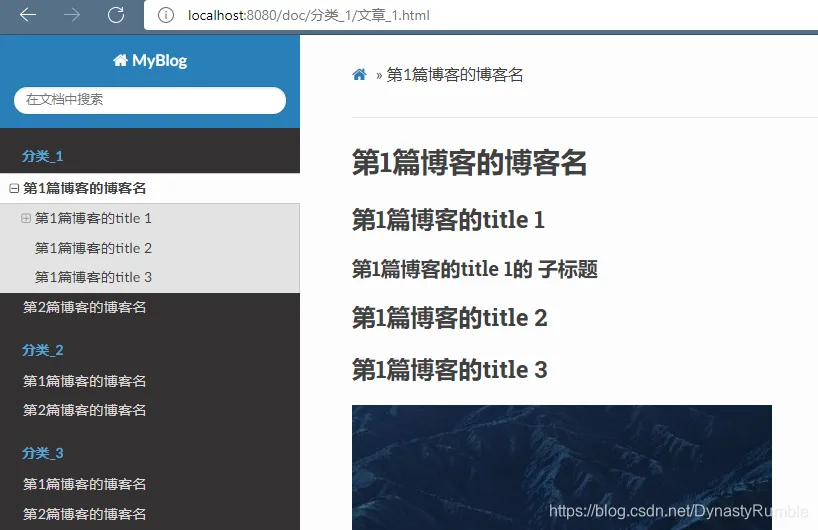Click the 分类_1 category caption
The width and height of the screenshot is (818, 530).
tap(43, 156)
